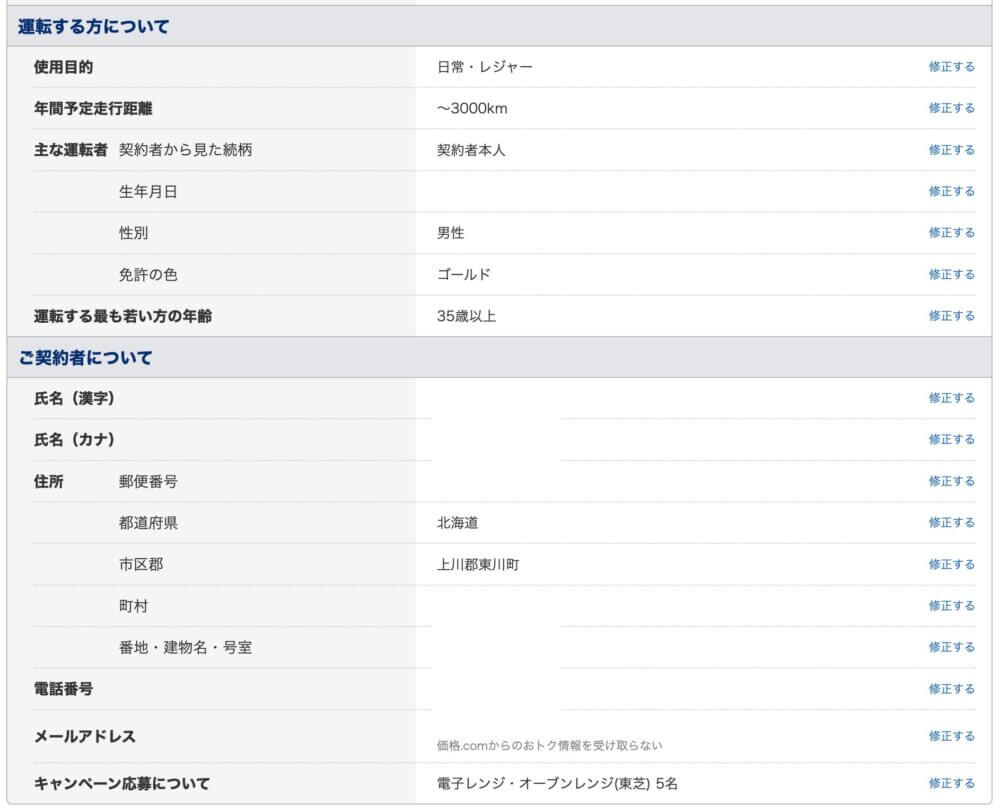Edit キャンペーン応募について with 修正する

951,783
